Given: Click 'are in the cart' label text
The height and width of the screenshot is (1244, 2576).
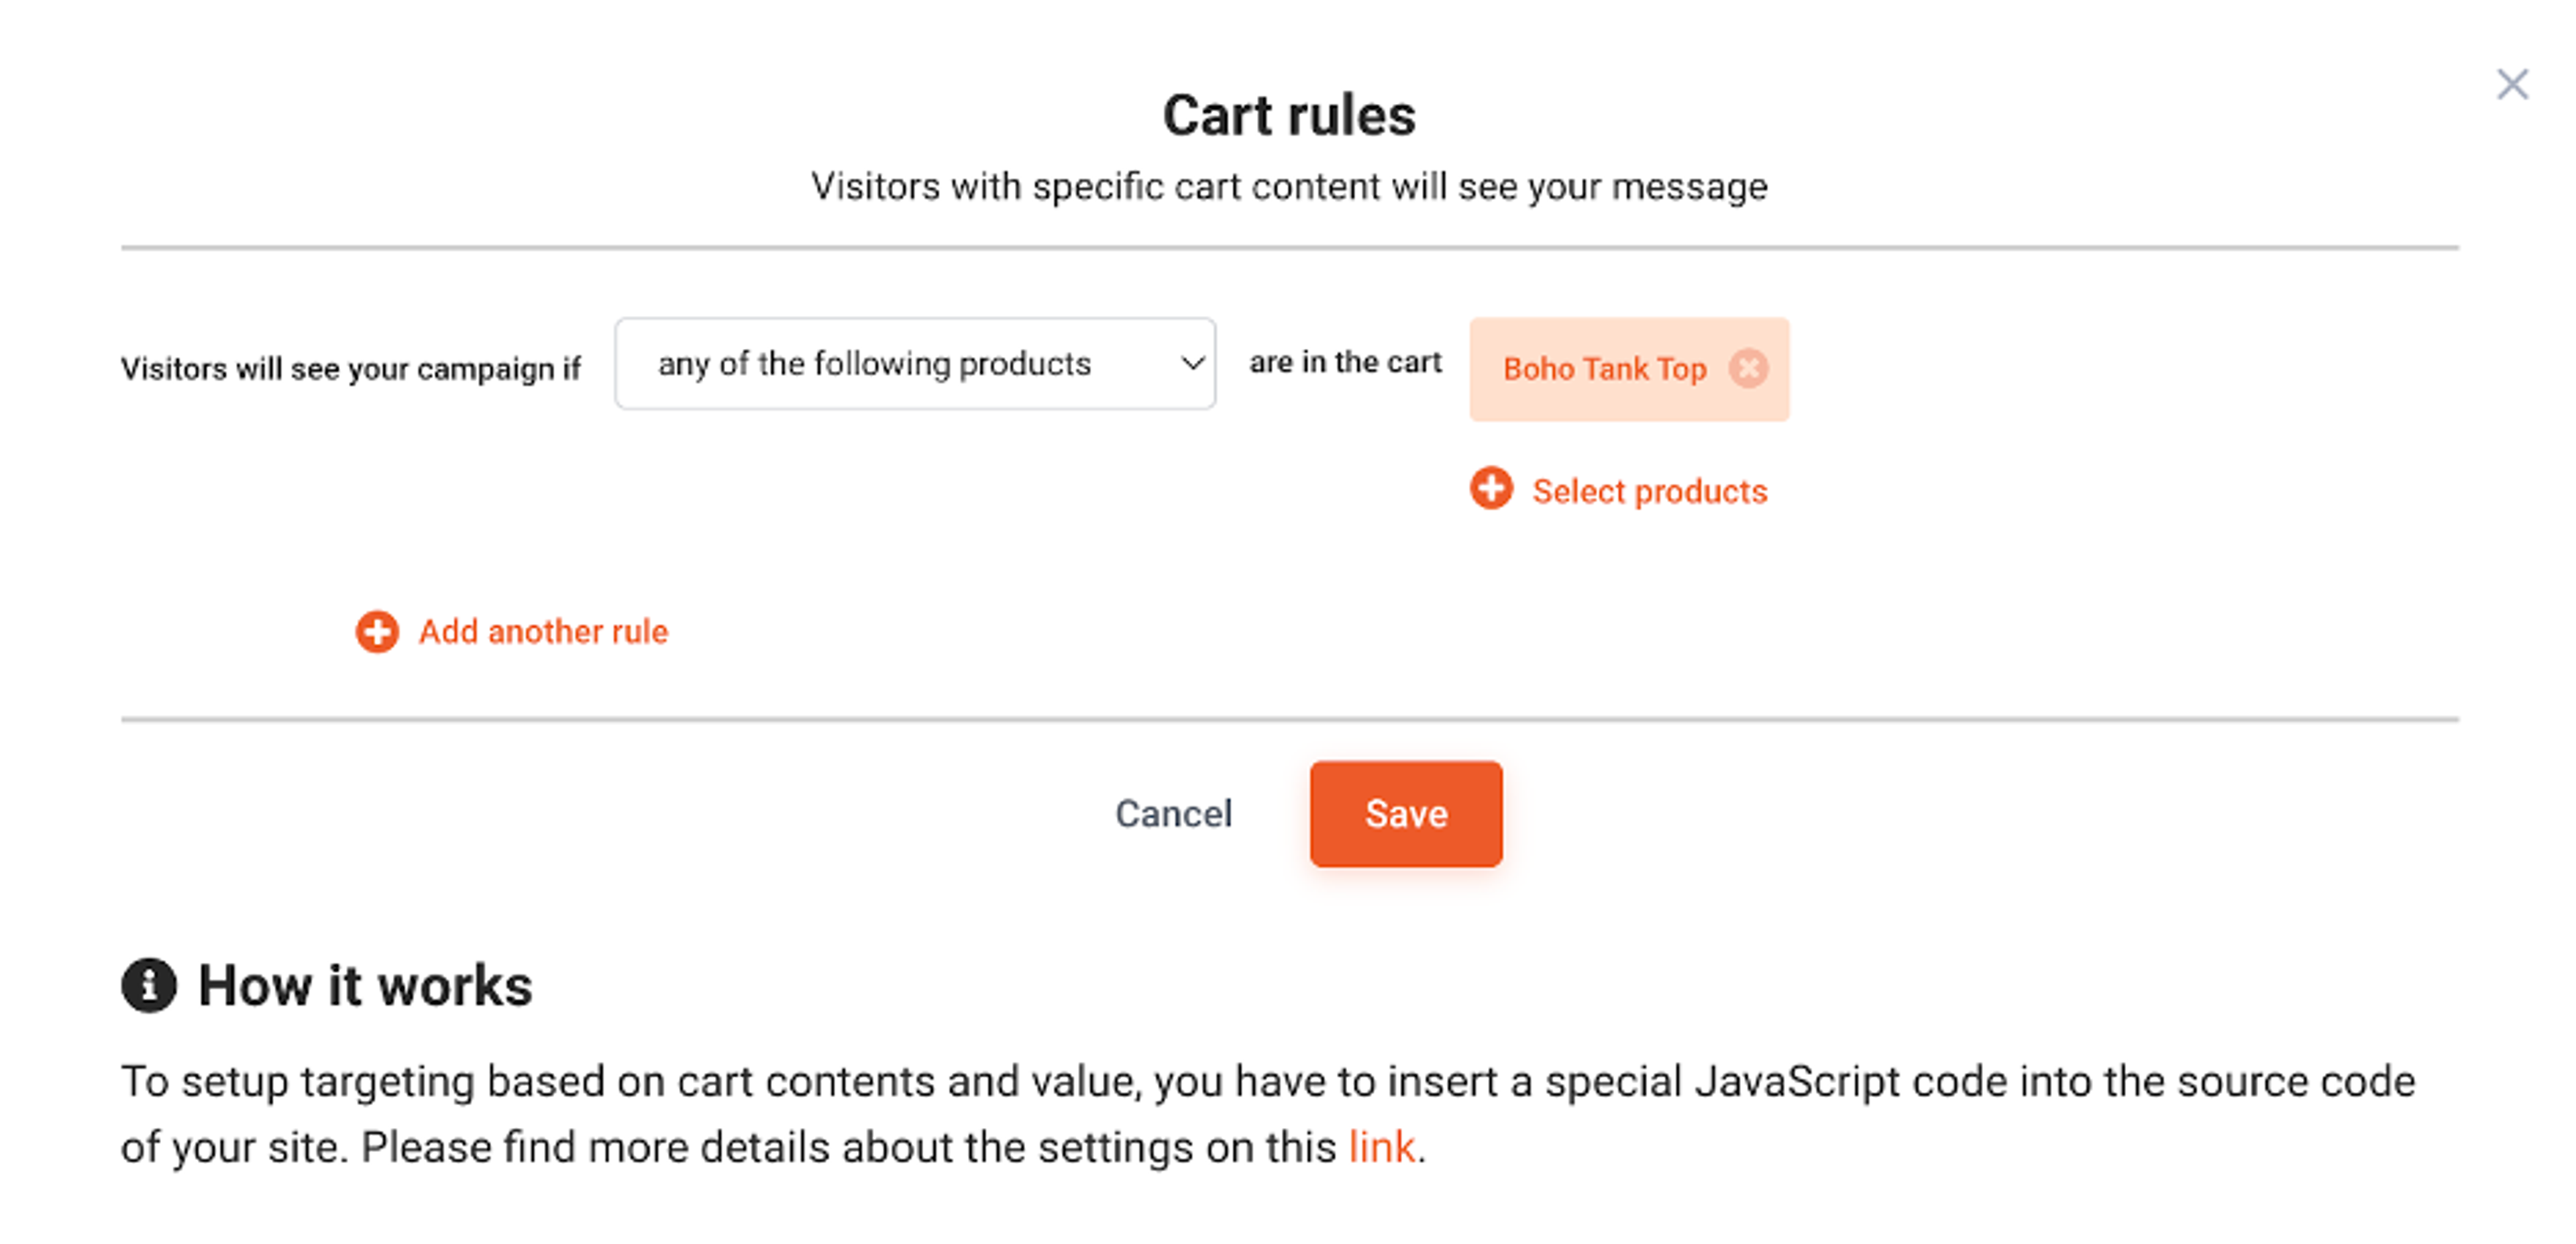Looking at the screenshot, I should (x=1346, y=362).
